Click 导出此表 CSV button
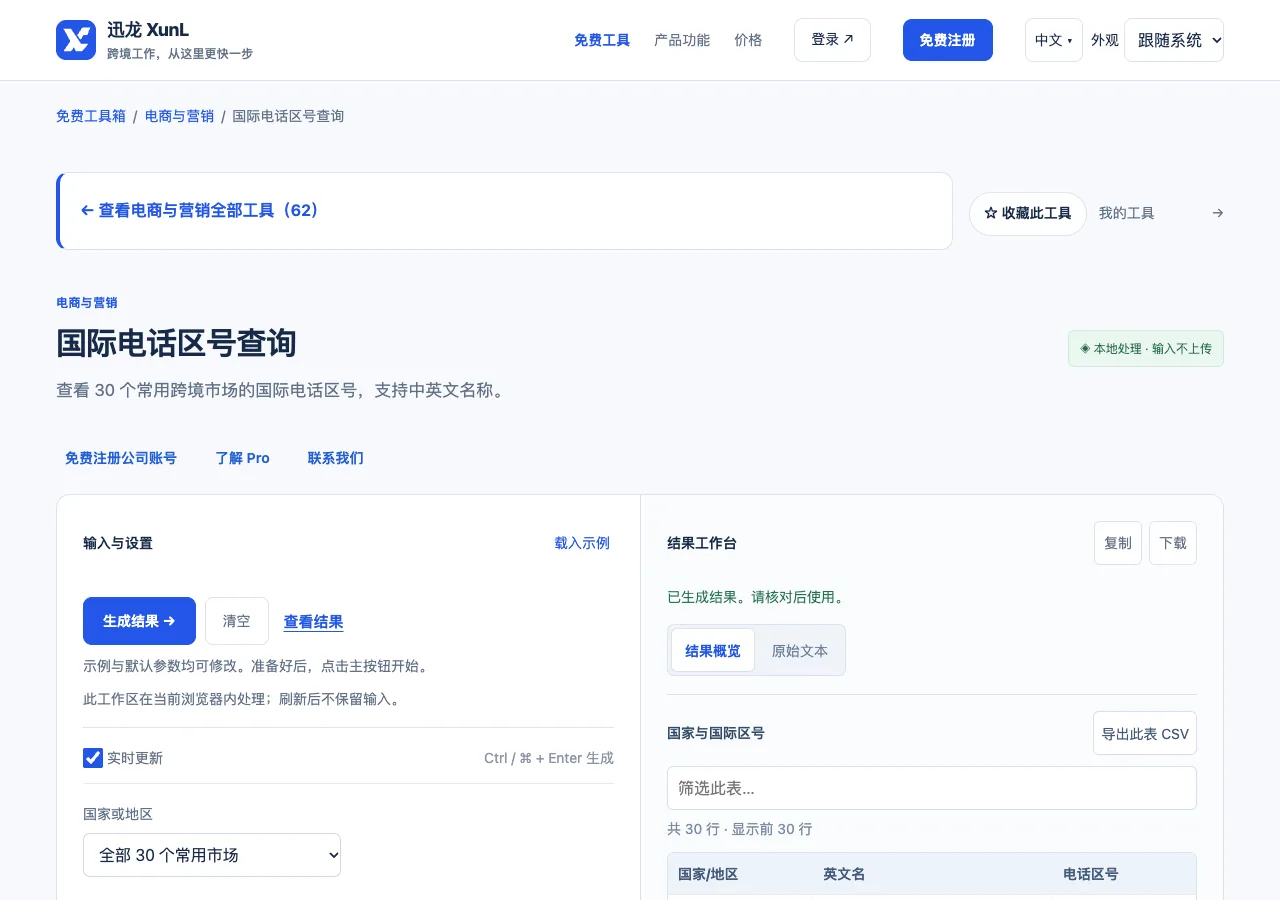The width and height of the screenshot is (1280, 900). [1145, 733]
